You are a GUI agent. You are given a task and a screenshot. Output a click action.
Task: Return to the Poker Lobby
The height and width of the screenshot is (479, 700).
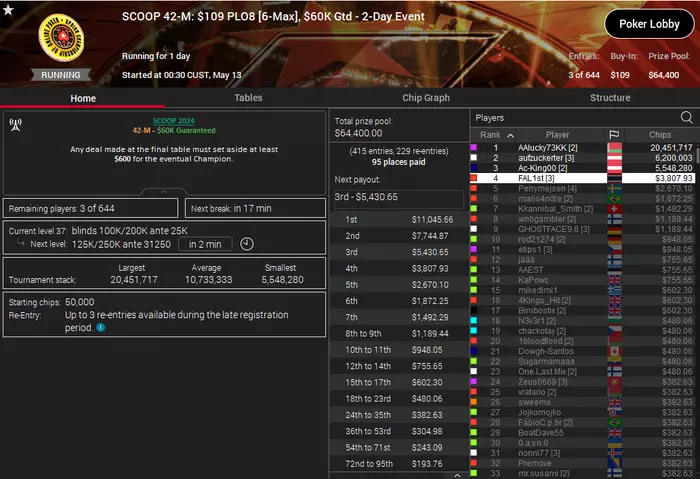(649, 24)
